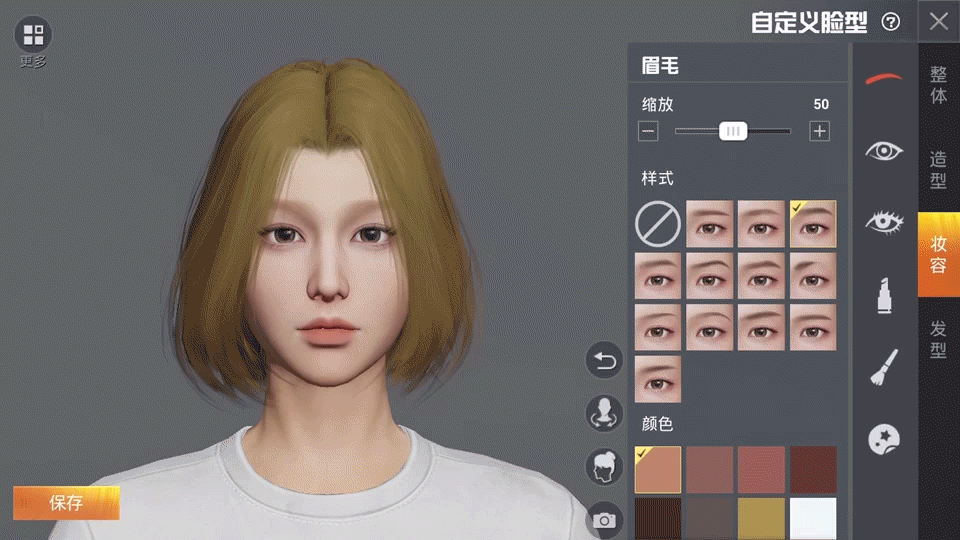Decrease eyebrow scale with minus button
The image size is (960, 540).
[x=648, y=131]
